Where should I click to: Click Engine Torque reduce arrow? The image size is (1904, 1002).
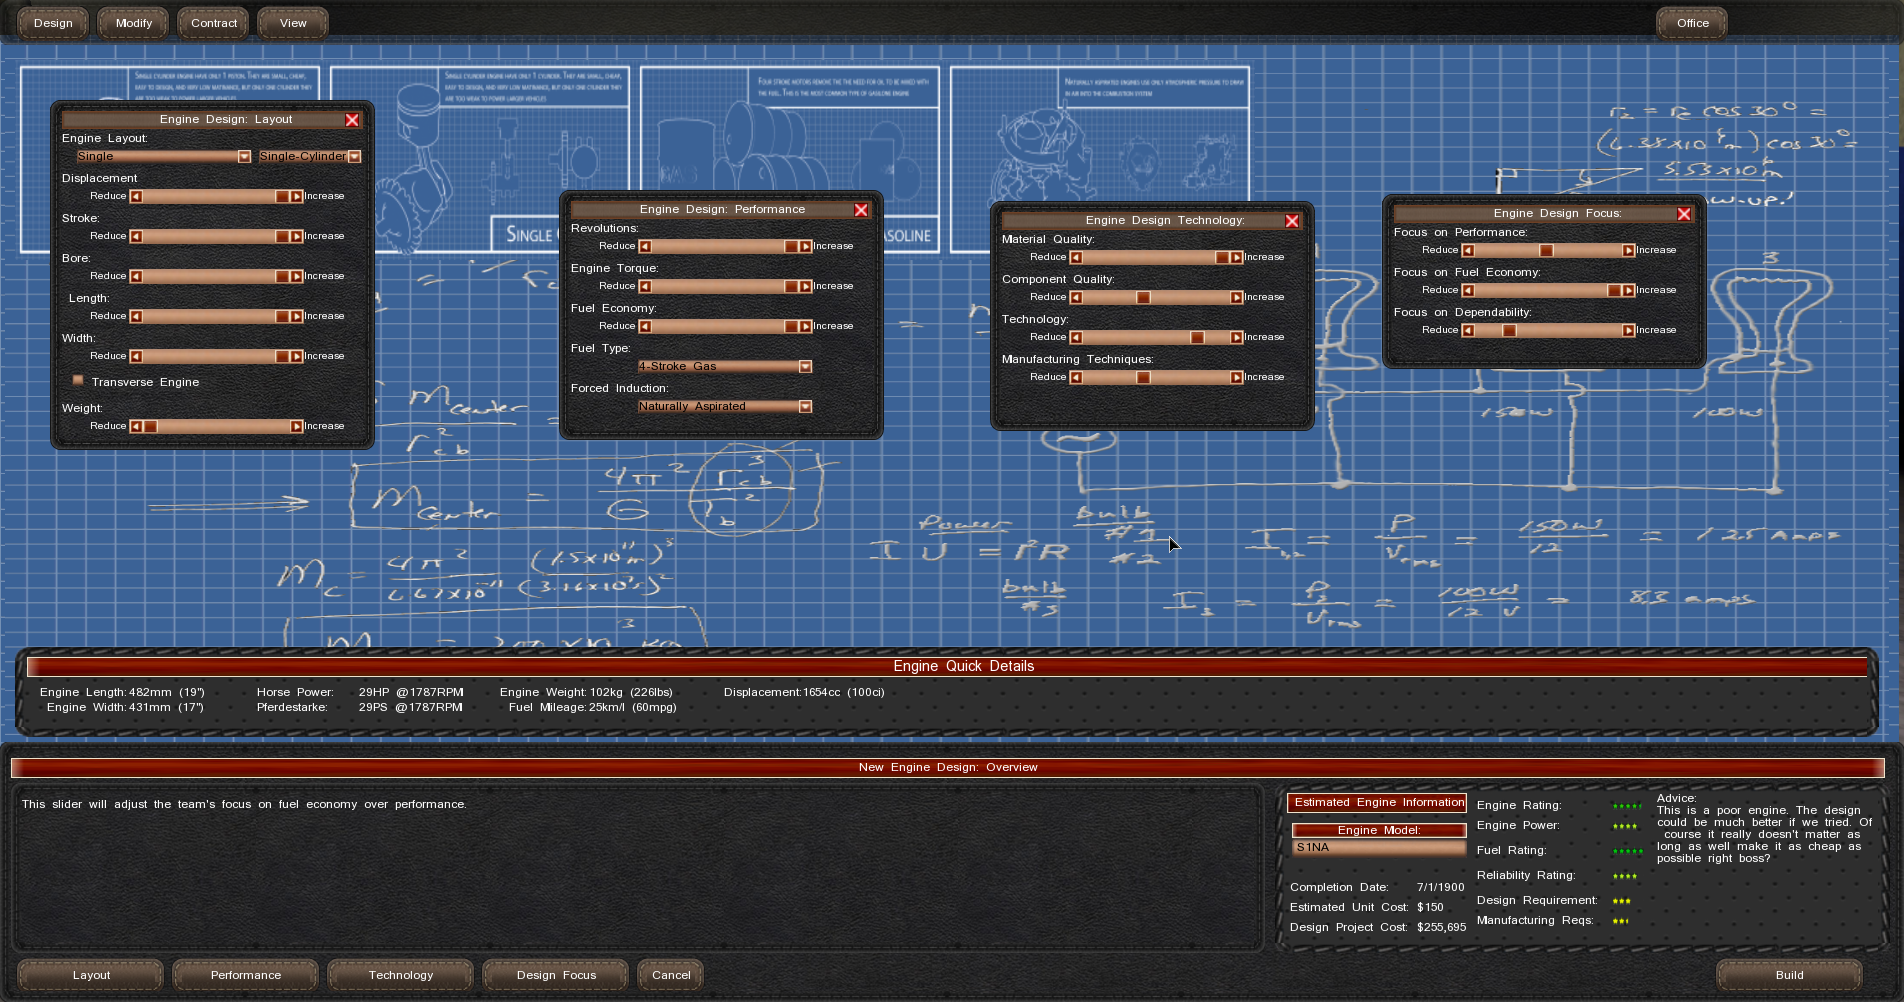click(645, 287)
